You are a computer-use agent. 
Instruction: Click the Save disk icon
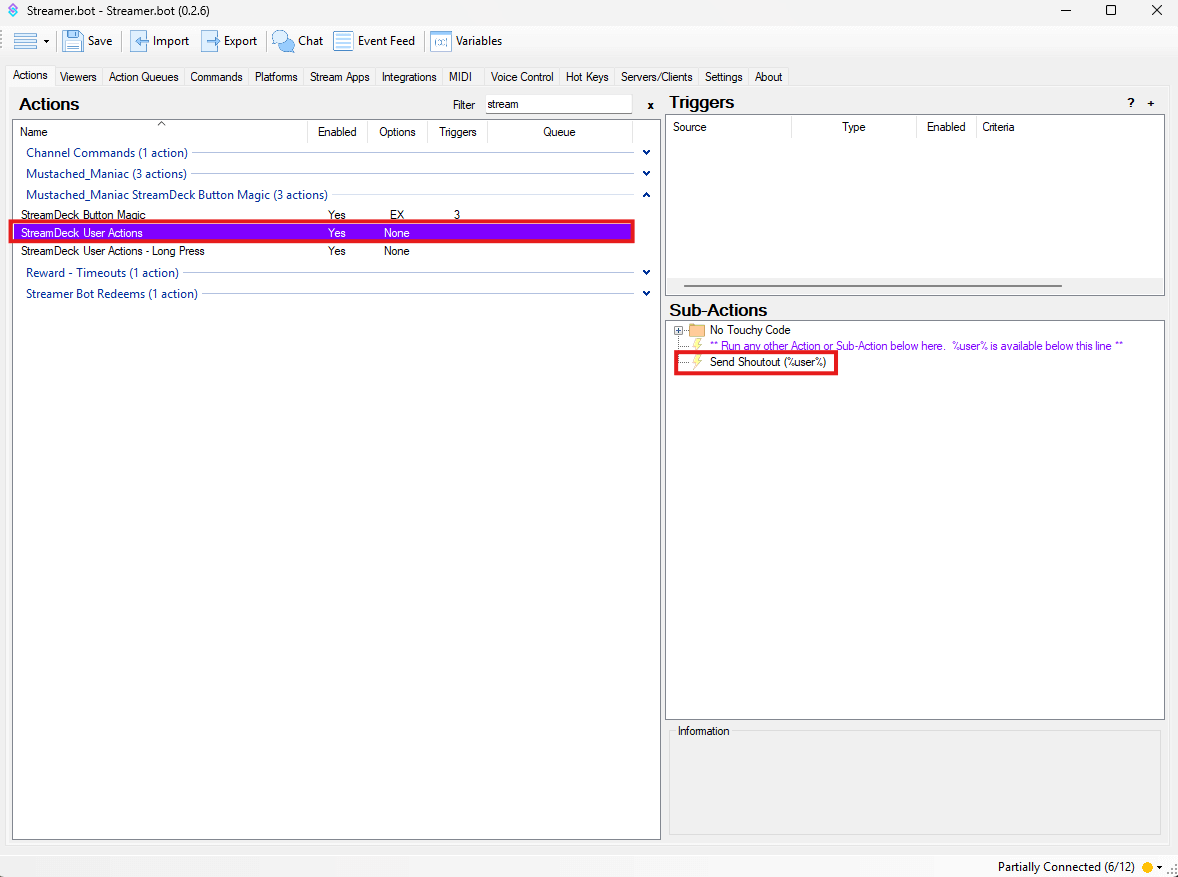[73, 41]
